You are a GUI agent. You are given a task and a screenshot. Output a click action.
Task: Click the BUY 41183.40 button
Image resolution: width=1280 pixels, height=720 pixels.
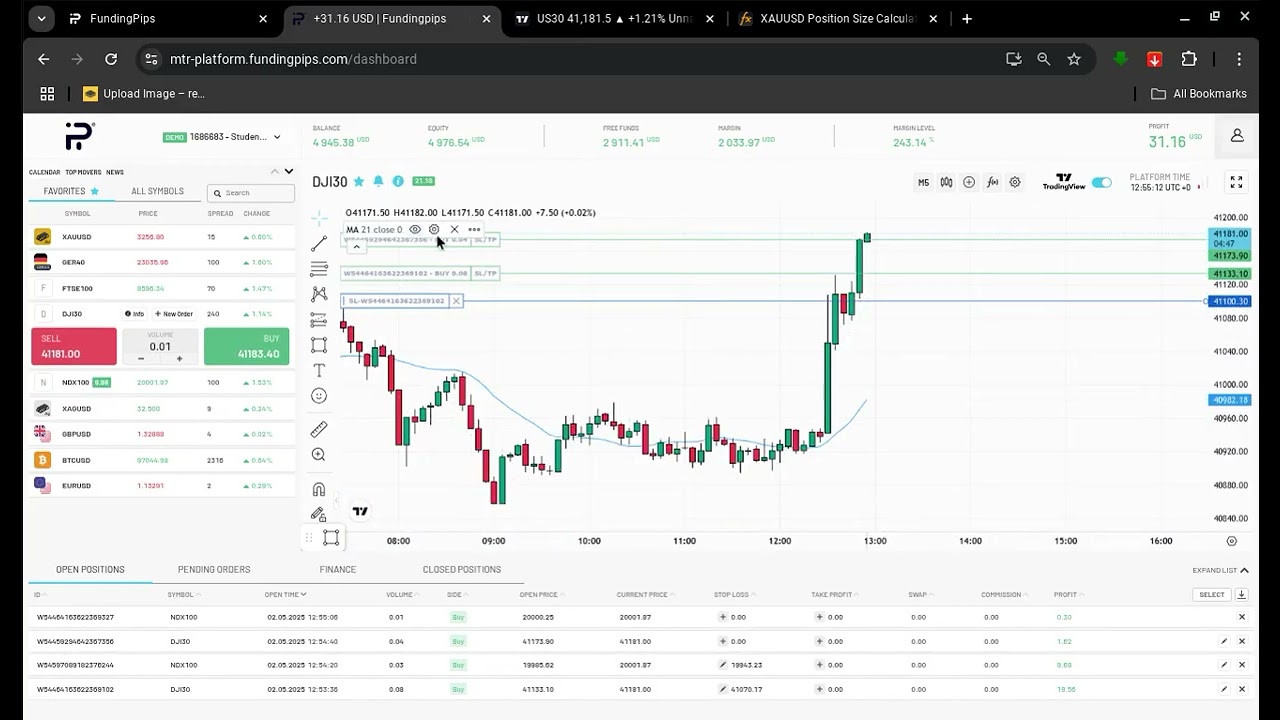click(246, 346)
